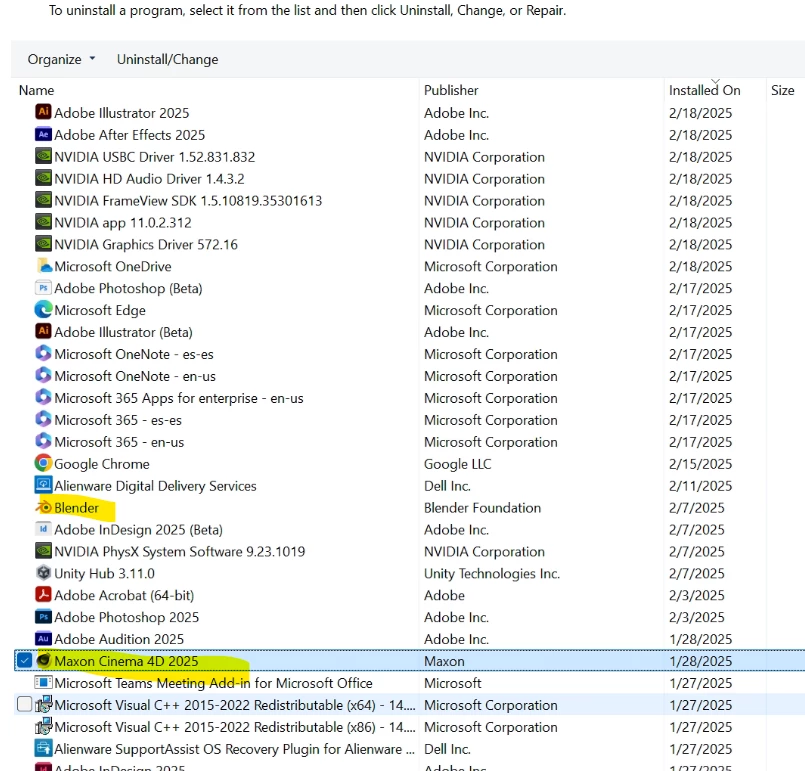Viewport: 805px width, 771px height.
Task: Select the Blender icon
Action: point(43,507)
